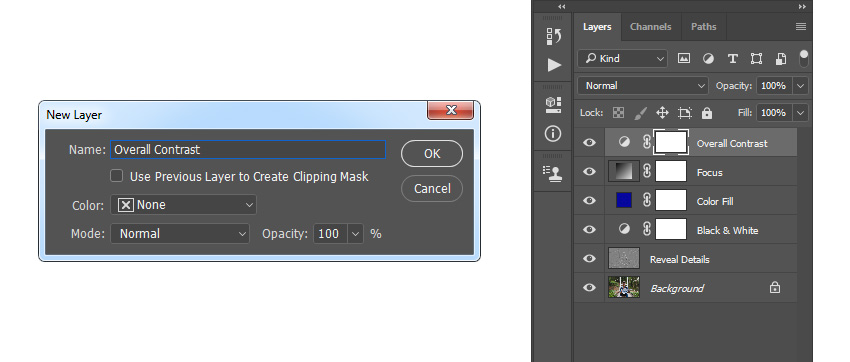Image resolution: width=850 pixels, height=362 pixels.
Task: Click Black & White adjustment layer icon
Action: coord(624,230)
